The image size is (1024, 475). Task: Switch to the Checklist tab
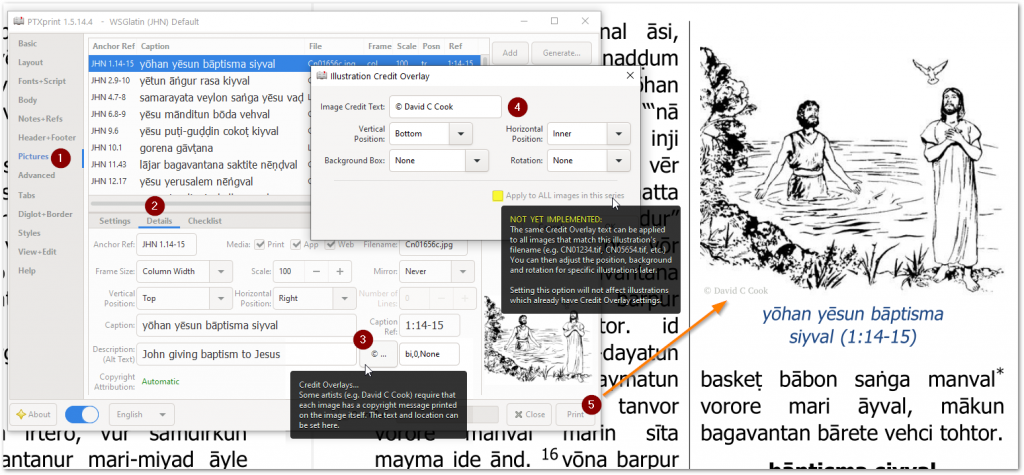205,221
